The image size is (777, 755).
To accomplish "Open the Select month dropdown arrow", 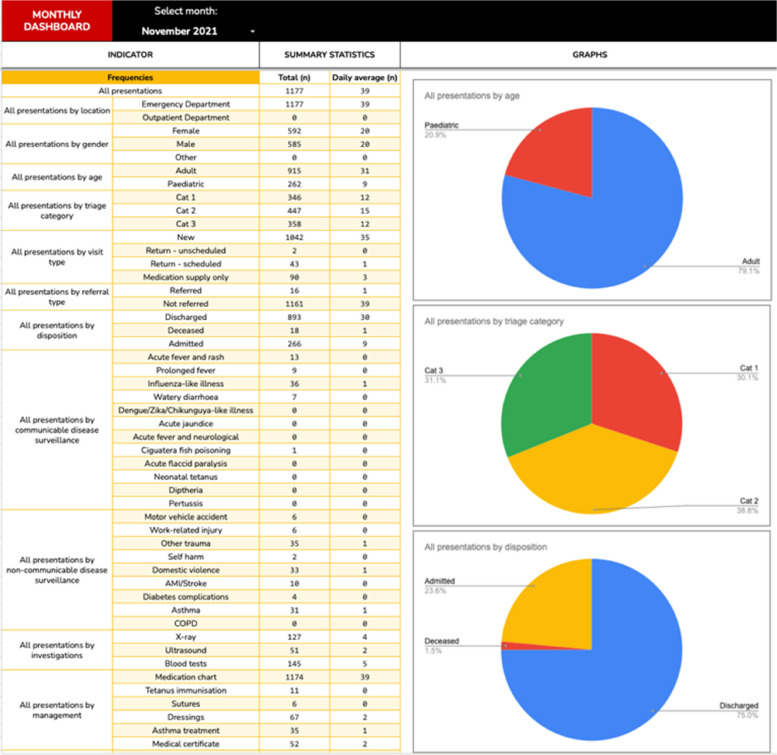I will (x=252, y=31).
